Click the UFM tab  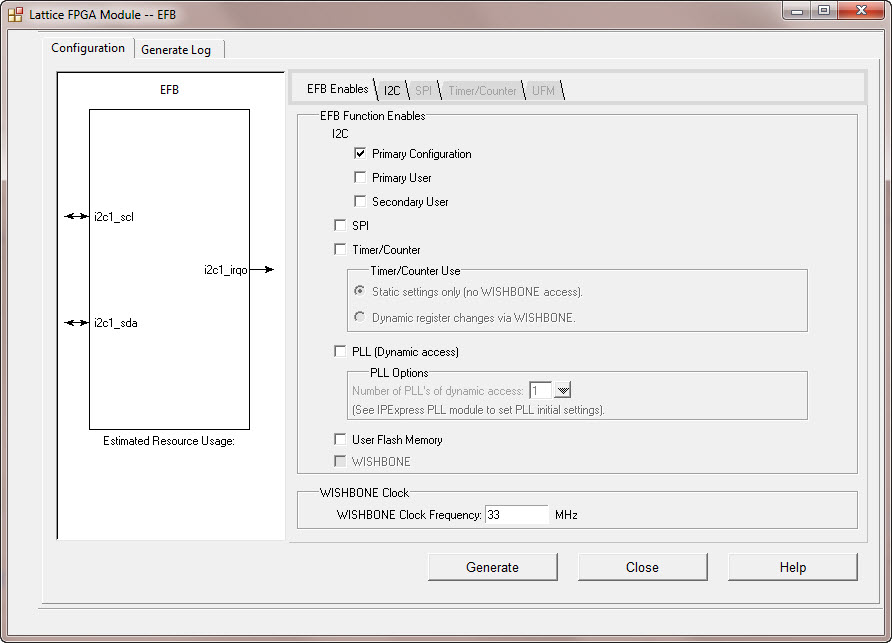point(543,90)
